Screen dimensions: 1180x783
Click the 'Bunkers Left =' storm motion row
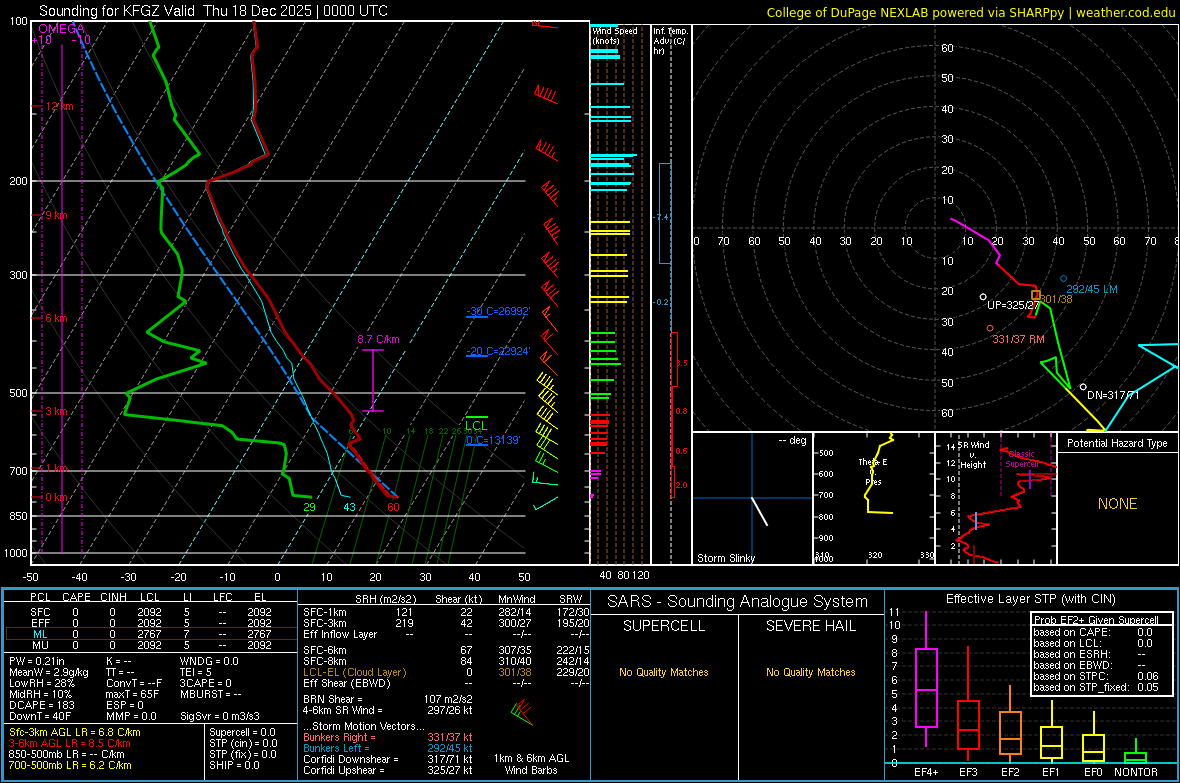tap(388, 748)
